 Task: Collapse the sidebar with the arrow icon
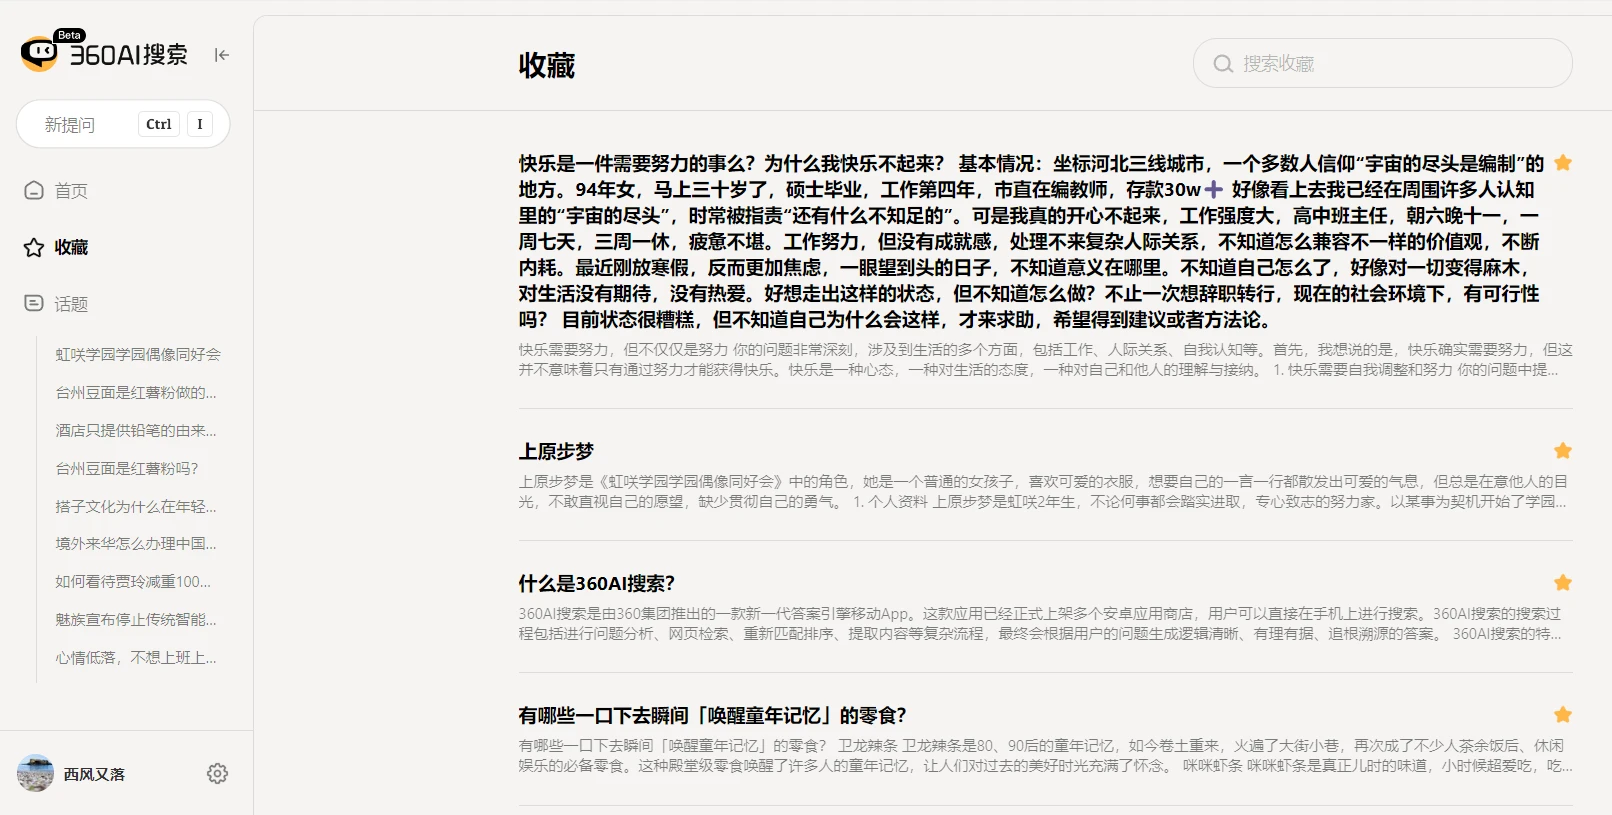click(x=222, y=55)
